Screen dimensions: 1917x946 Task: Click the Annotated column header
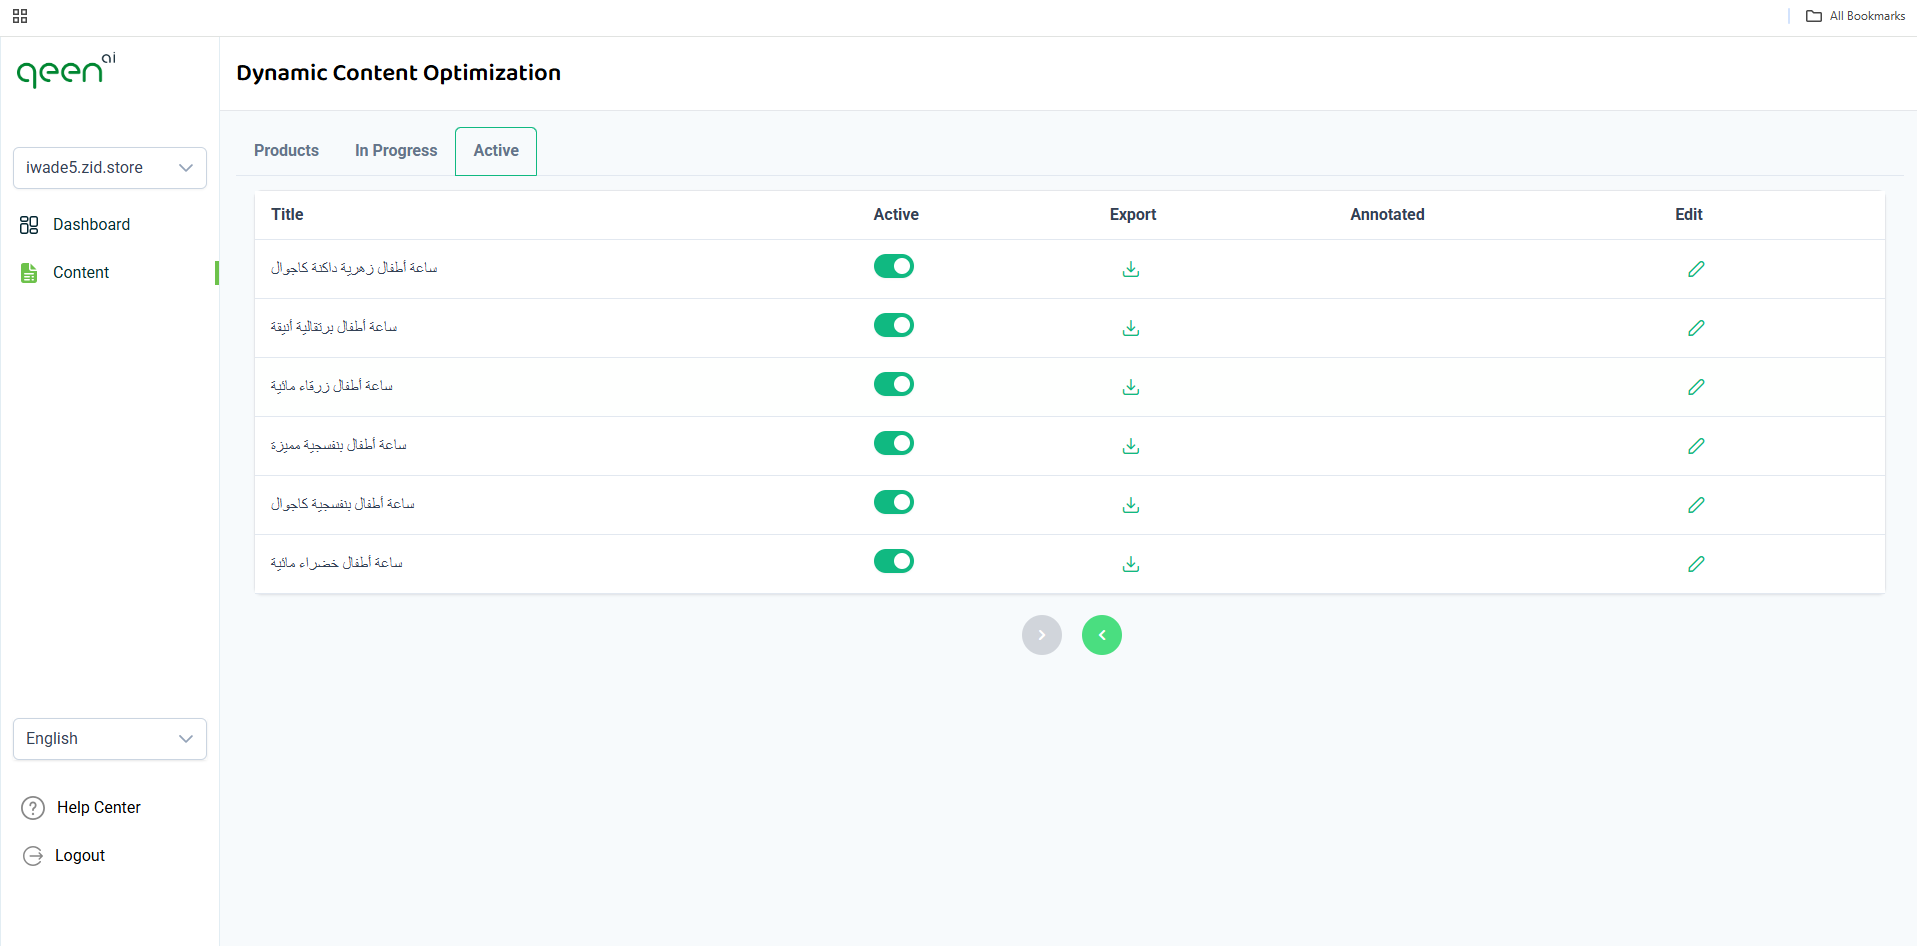point(1387,215)
